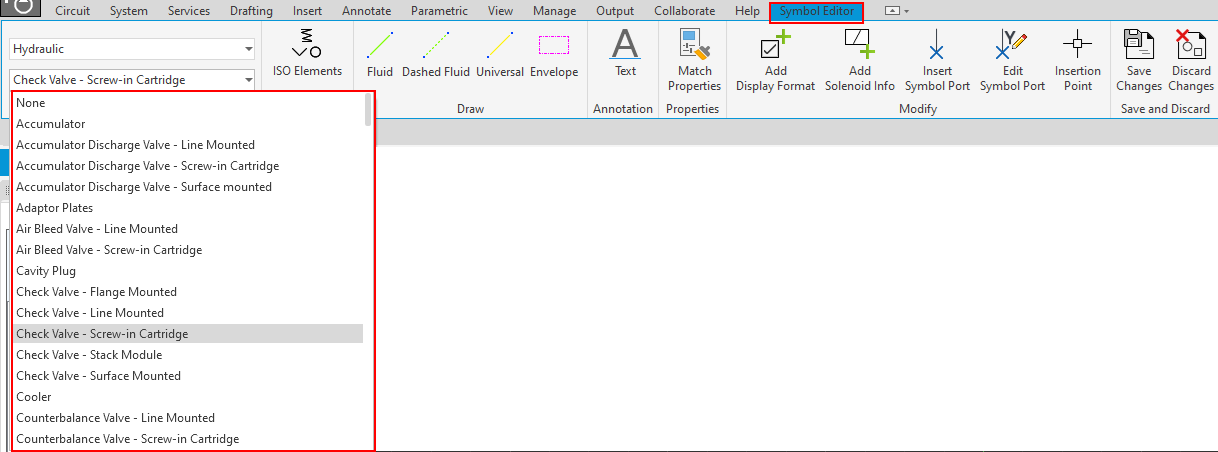Screen dimensions: 1218x452
Task: Click Edit Symbol Port
Action: (x=1012, y=60)
